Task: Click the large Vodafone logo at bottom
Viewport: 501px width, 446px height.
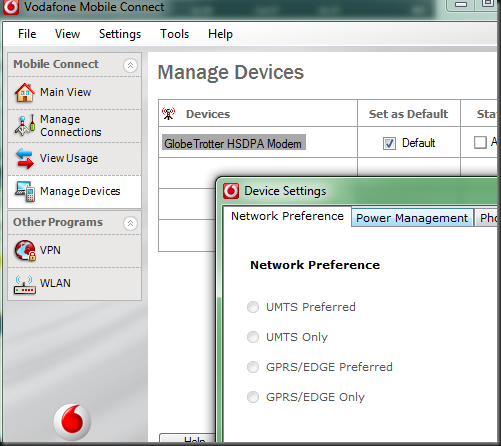Action: (72, 422)
